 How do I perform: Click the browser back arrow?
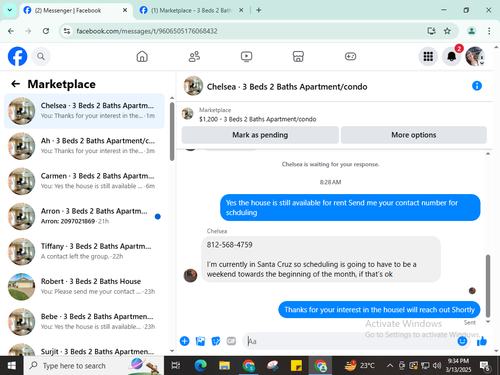click(x=11, y=31)
